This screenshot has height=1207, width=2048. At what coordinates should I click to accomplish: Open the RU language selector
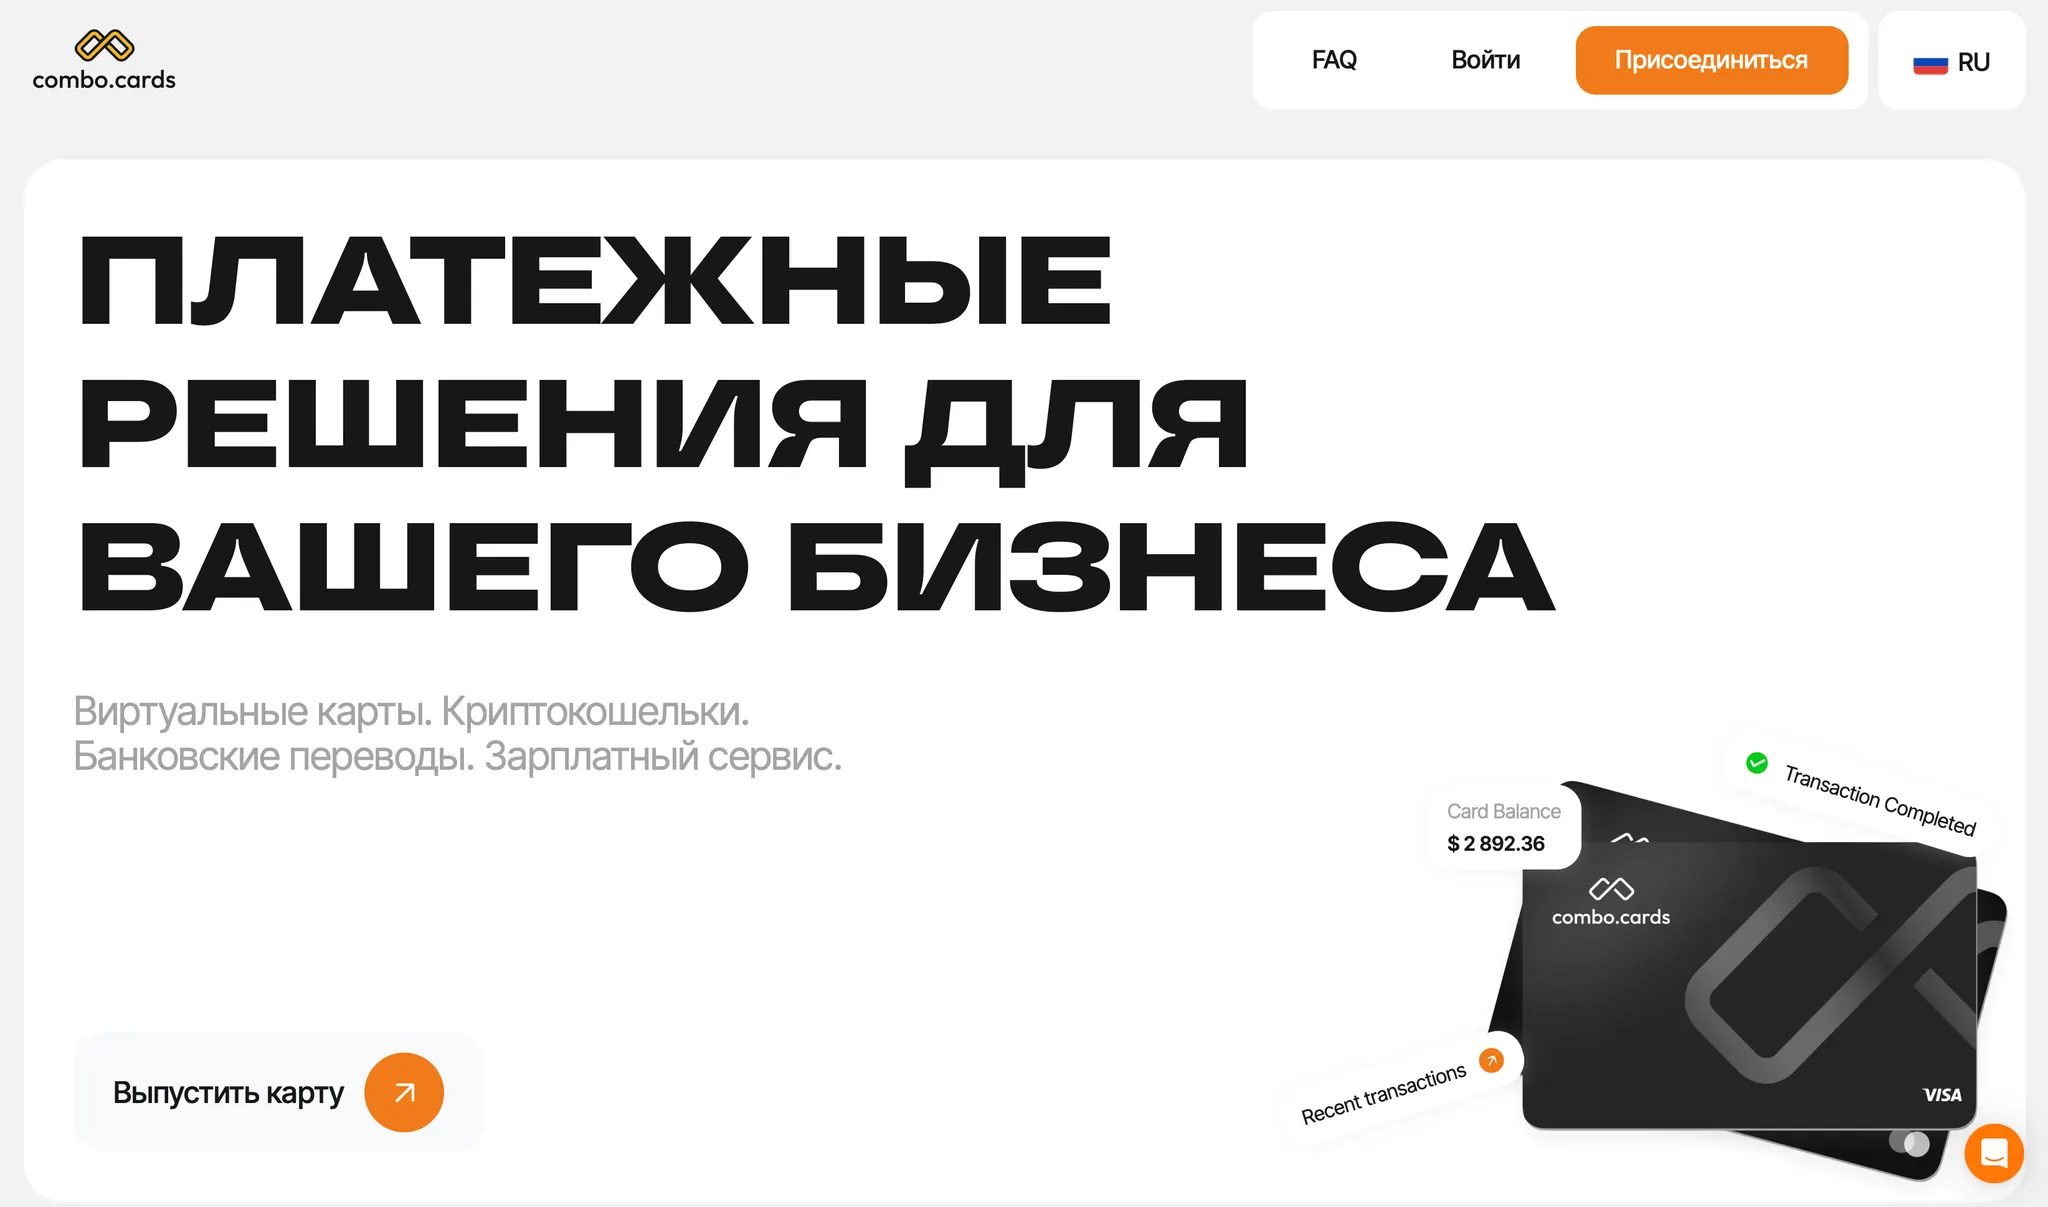[x=1951, y=61]
